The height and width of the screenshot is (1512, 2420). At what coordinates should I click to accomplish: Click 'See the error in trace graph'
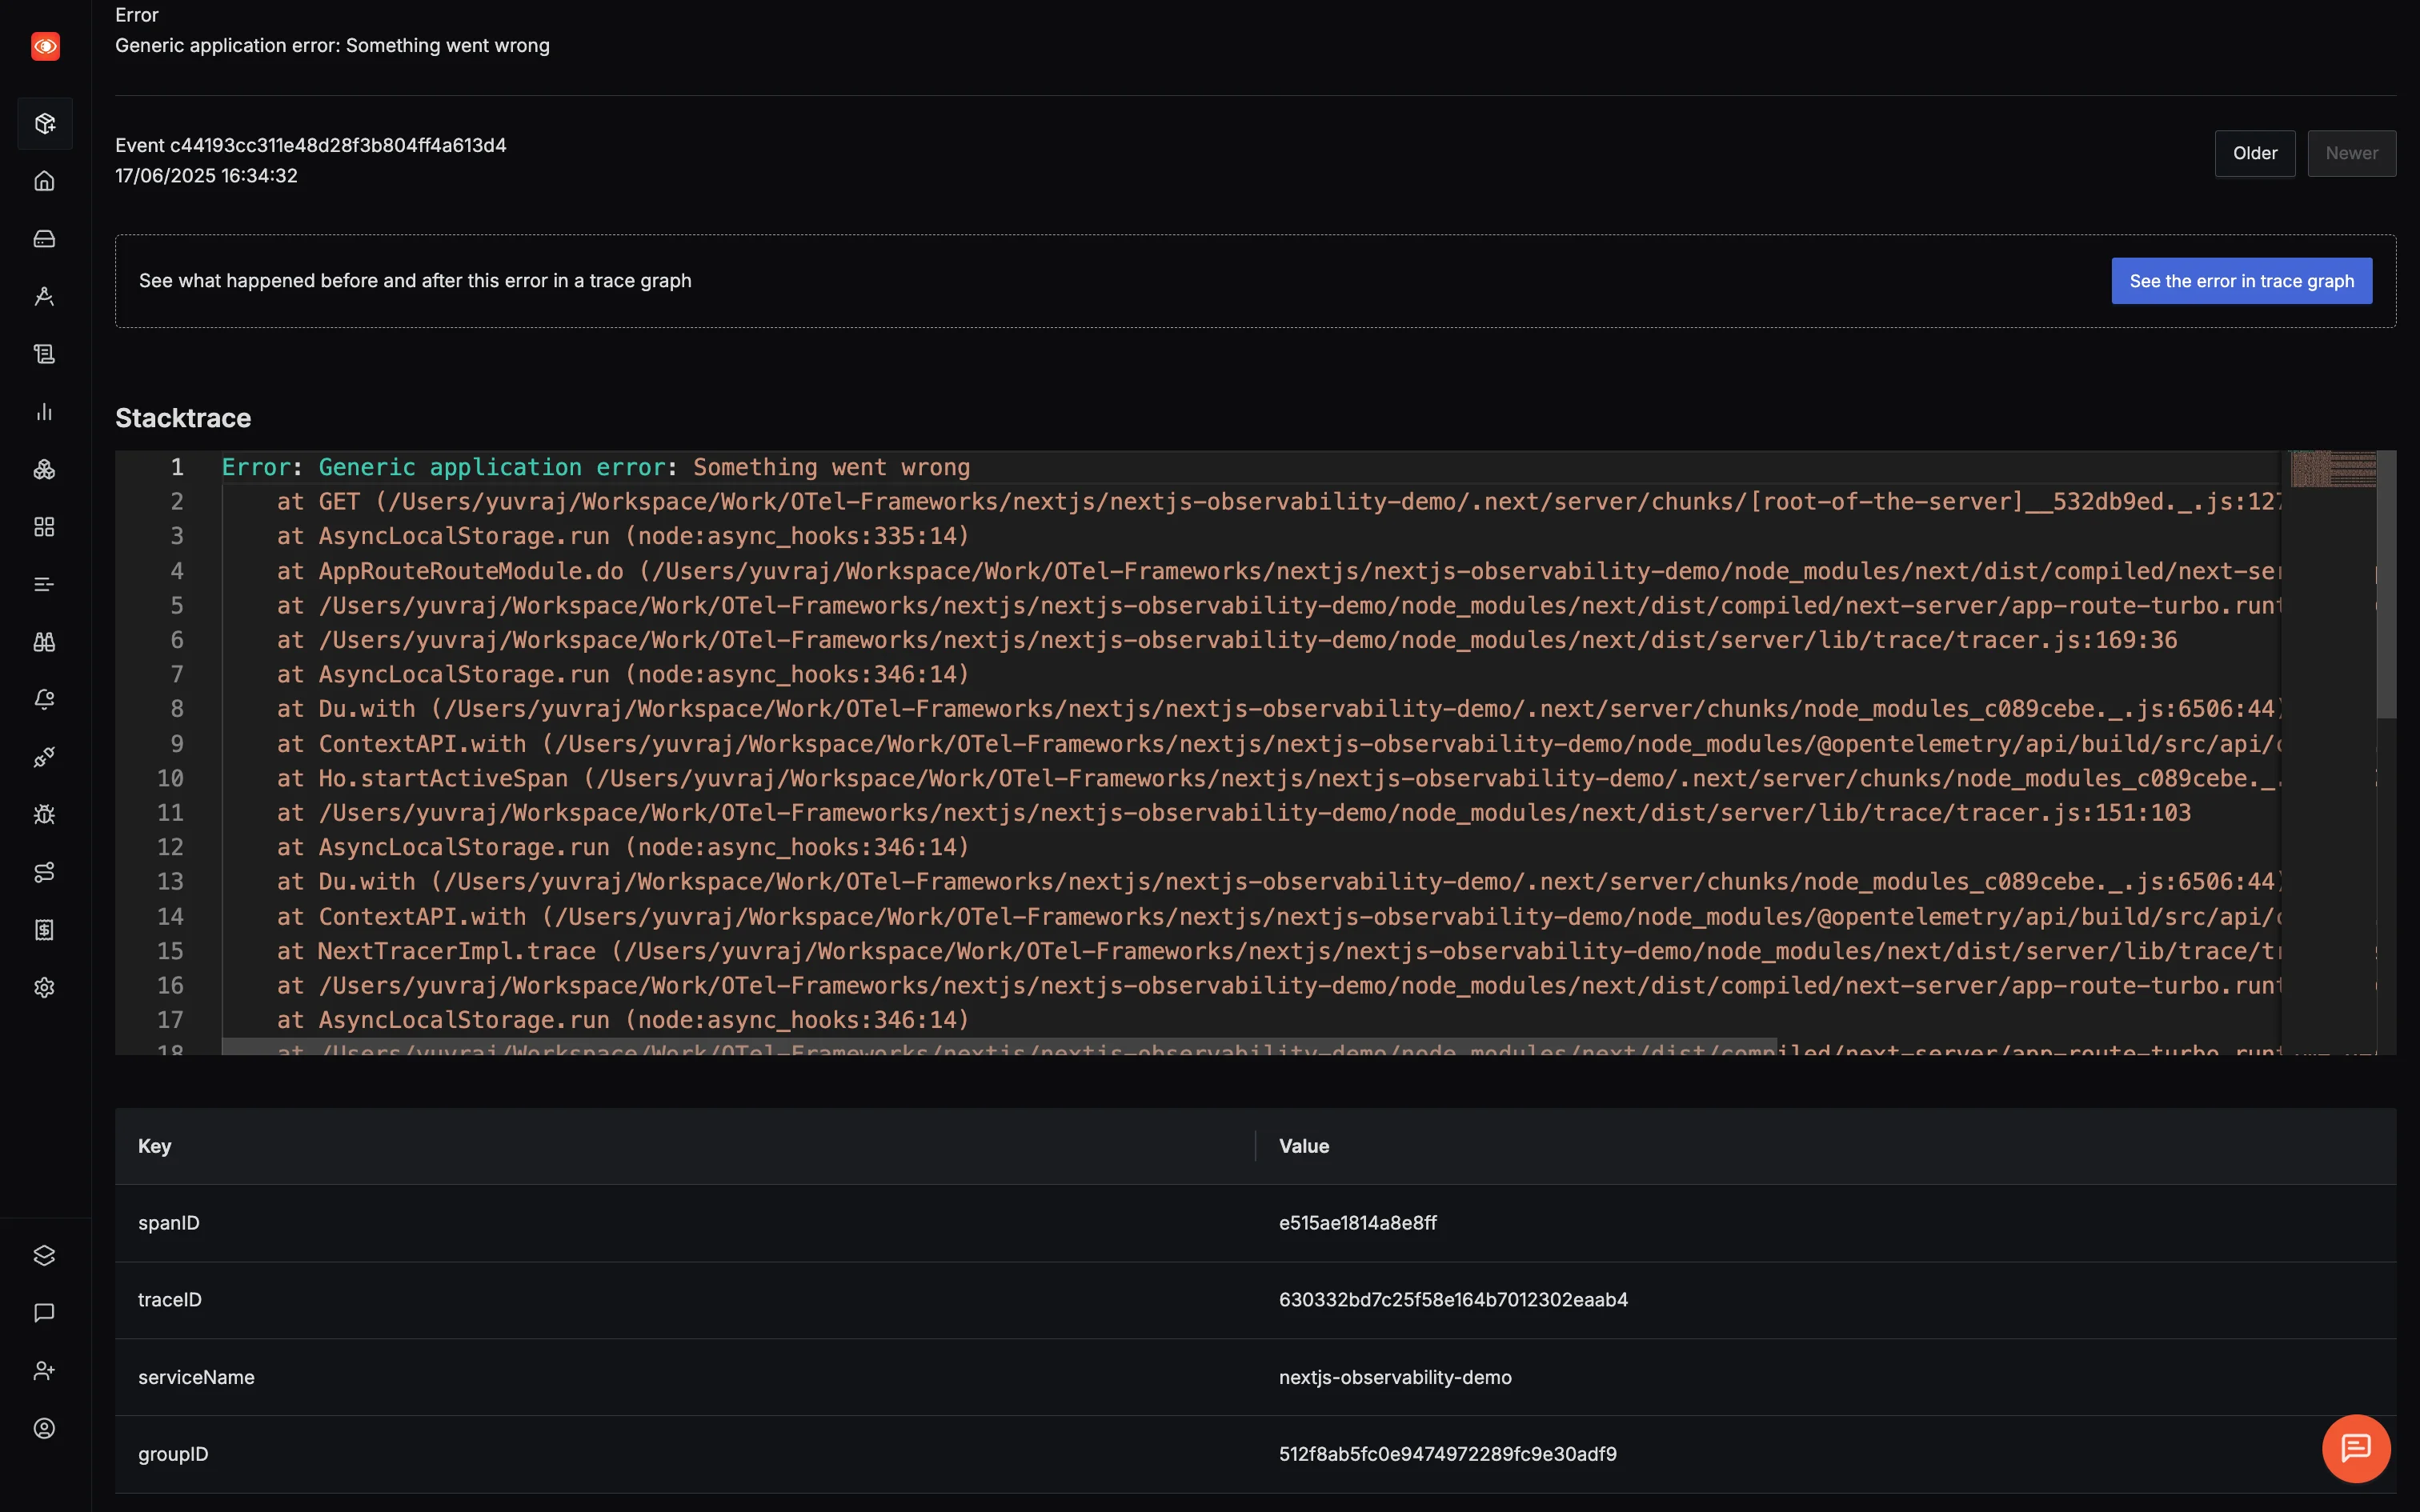[x=2241, y=281]
